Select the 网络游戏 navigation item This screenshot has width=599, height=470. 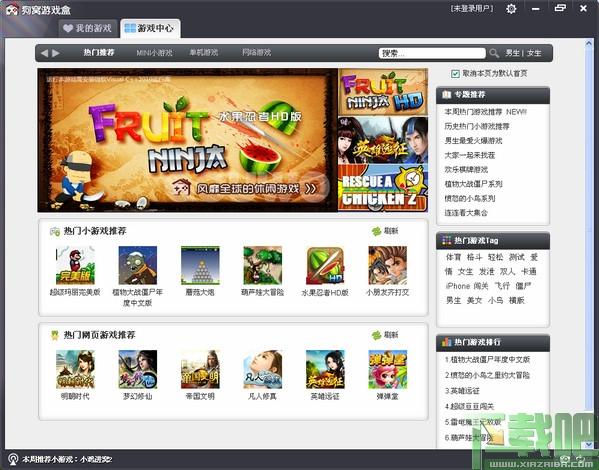(256, 53)
